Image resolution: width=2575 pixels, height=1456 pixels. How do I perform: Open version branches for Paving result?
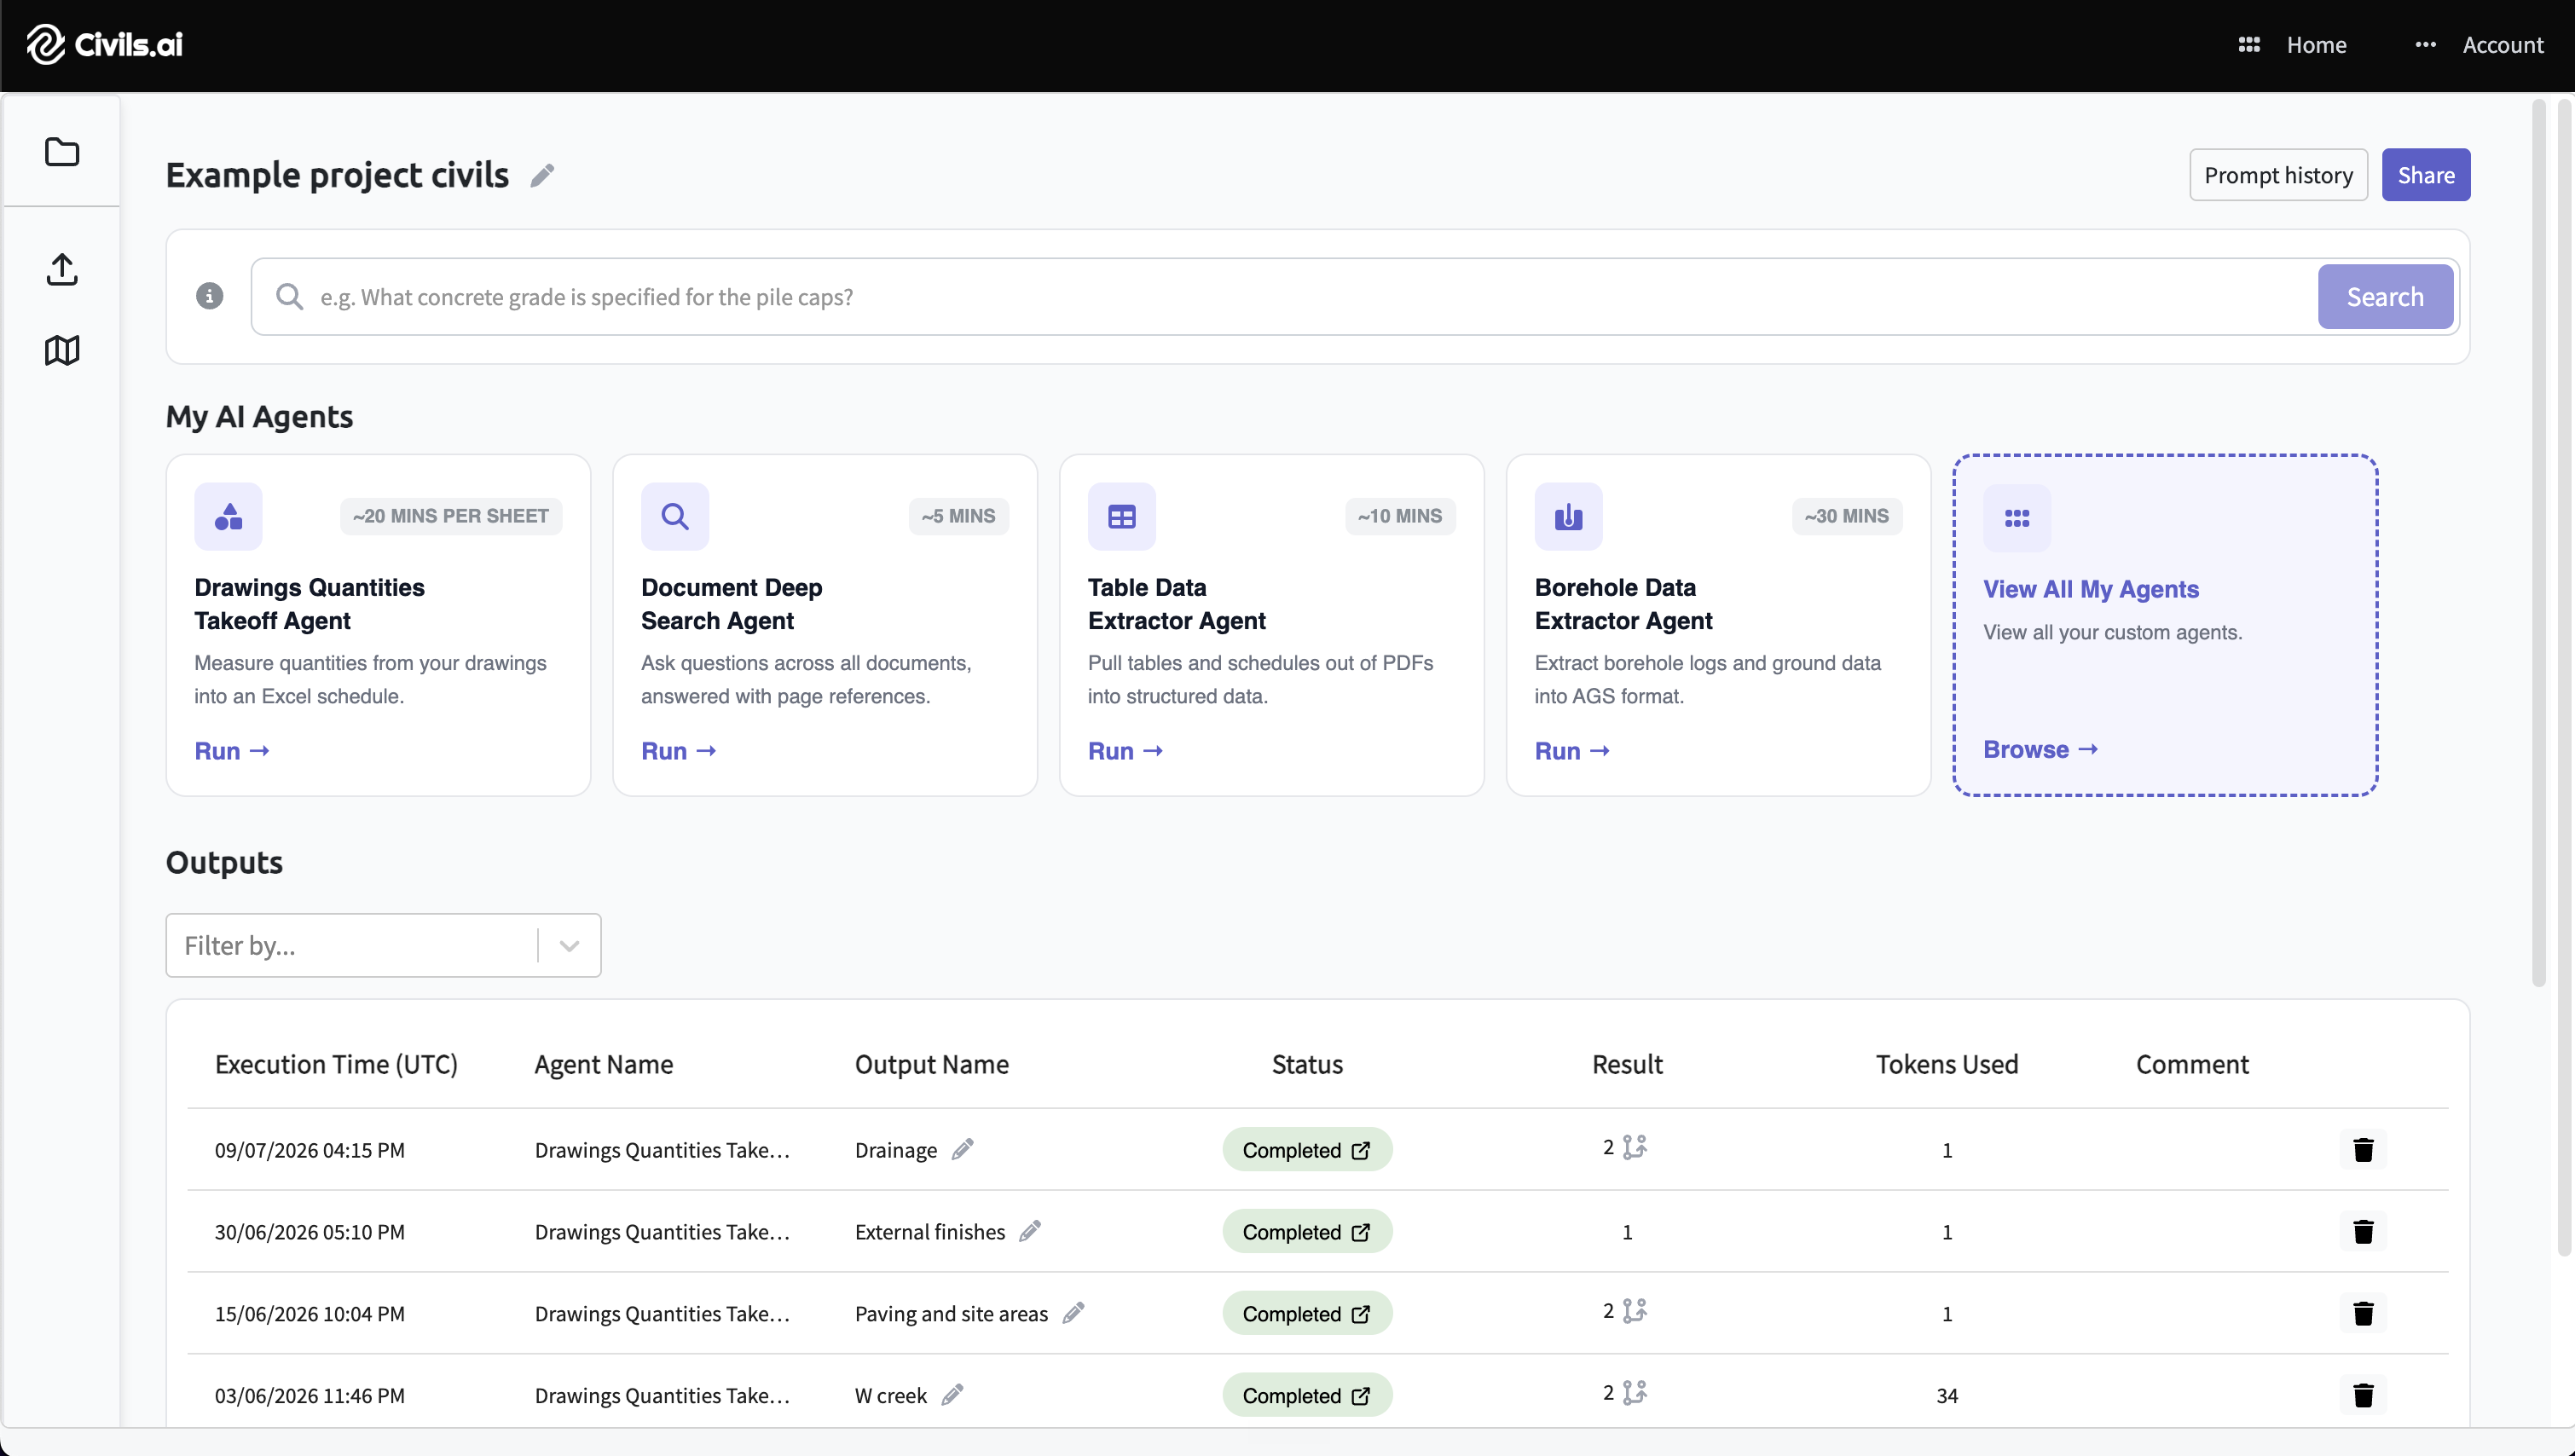pos(1634,1311)
